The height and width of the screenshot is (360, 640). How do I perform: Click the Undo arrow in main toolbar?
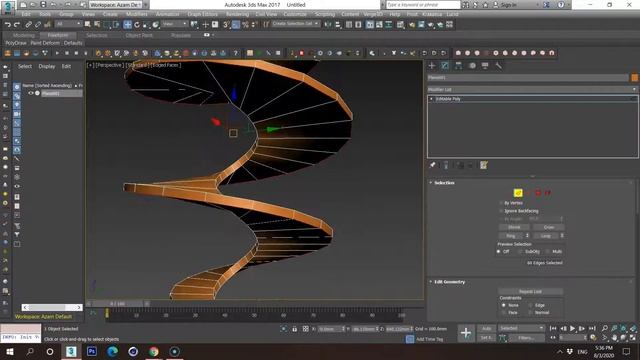click(x=7, y=24)
